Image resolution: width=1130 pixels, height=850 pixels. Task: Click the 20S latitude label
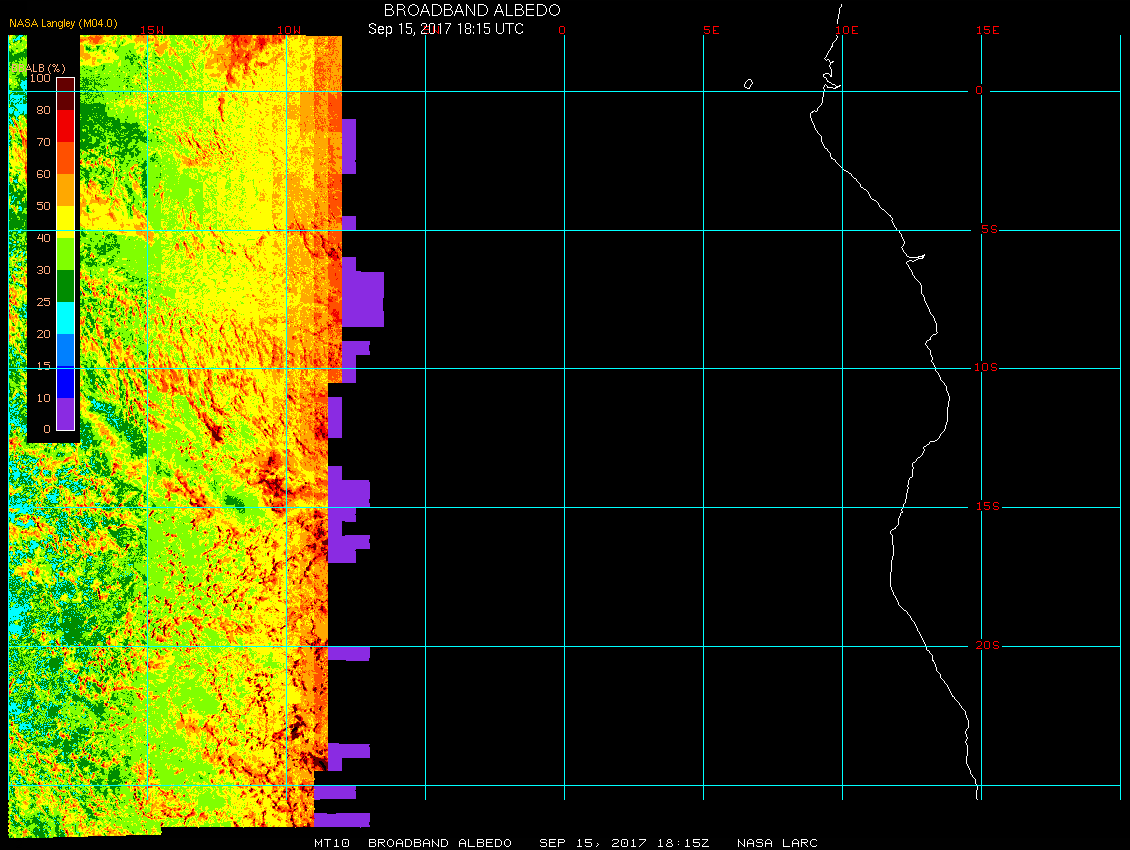[x=985, y=646]
